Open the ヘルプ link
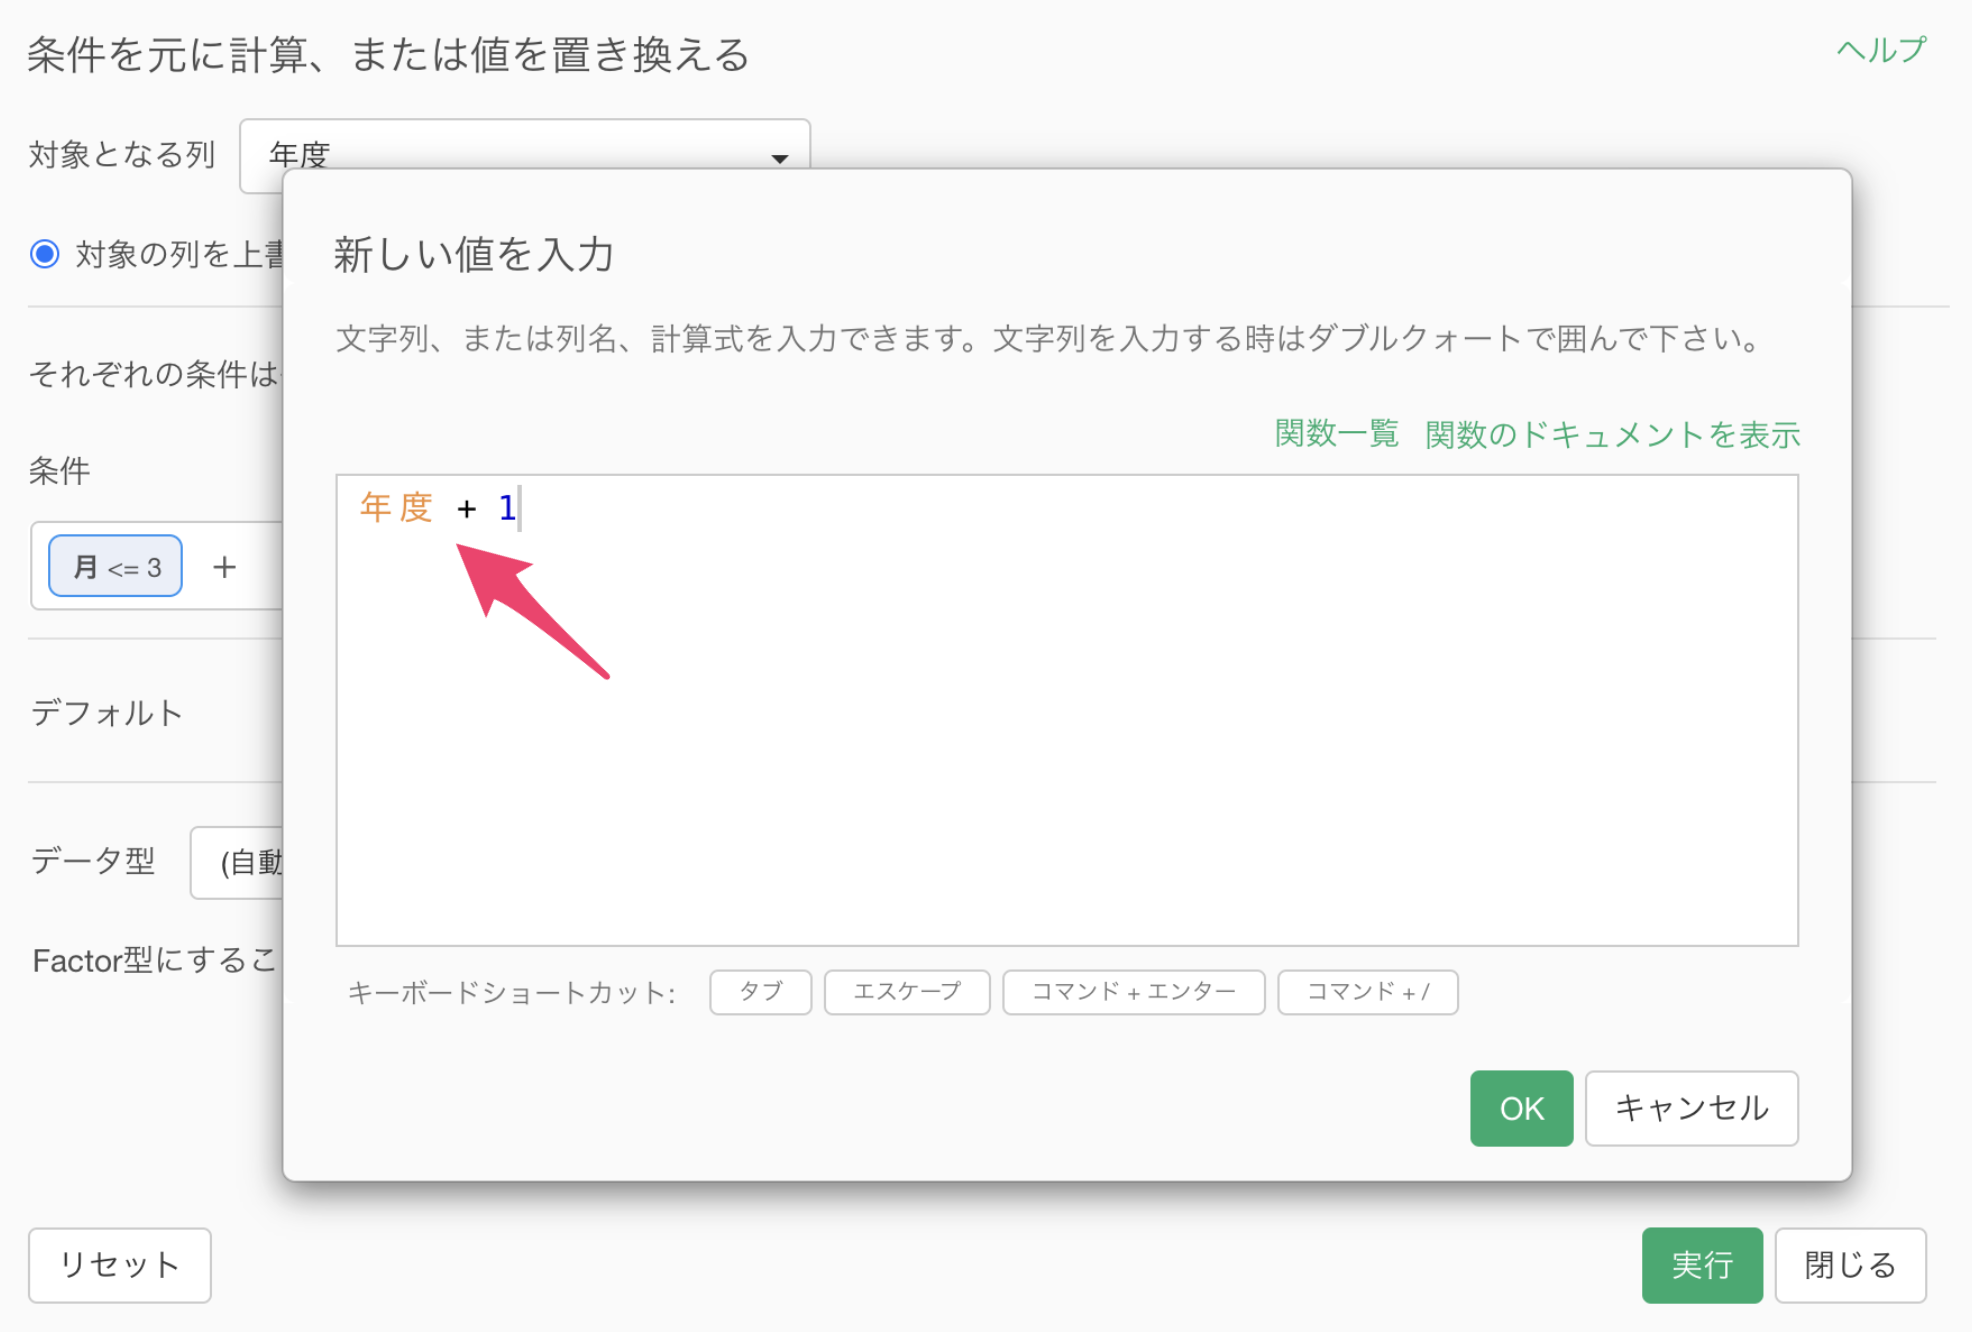The height and width of the screenshot is (1332, 1972). 1880,50
